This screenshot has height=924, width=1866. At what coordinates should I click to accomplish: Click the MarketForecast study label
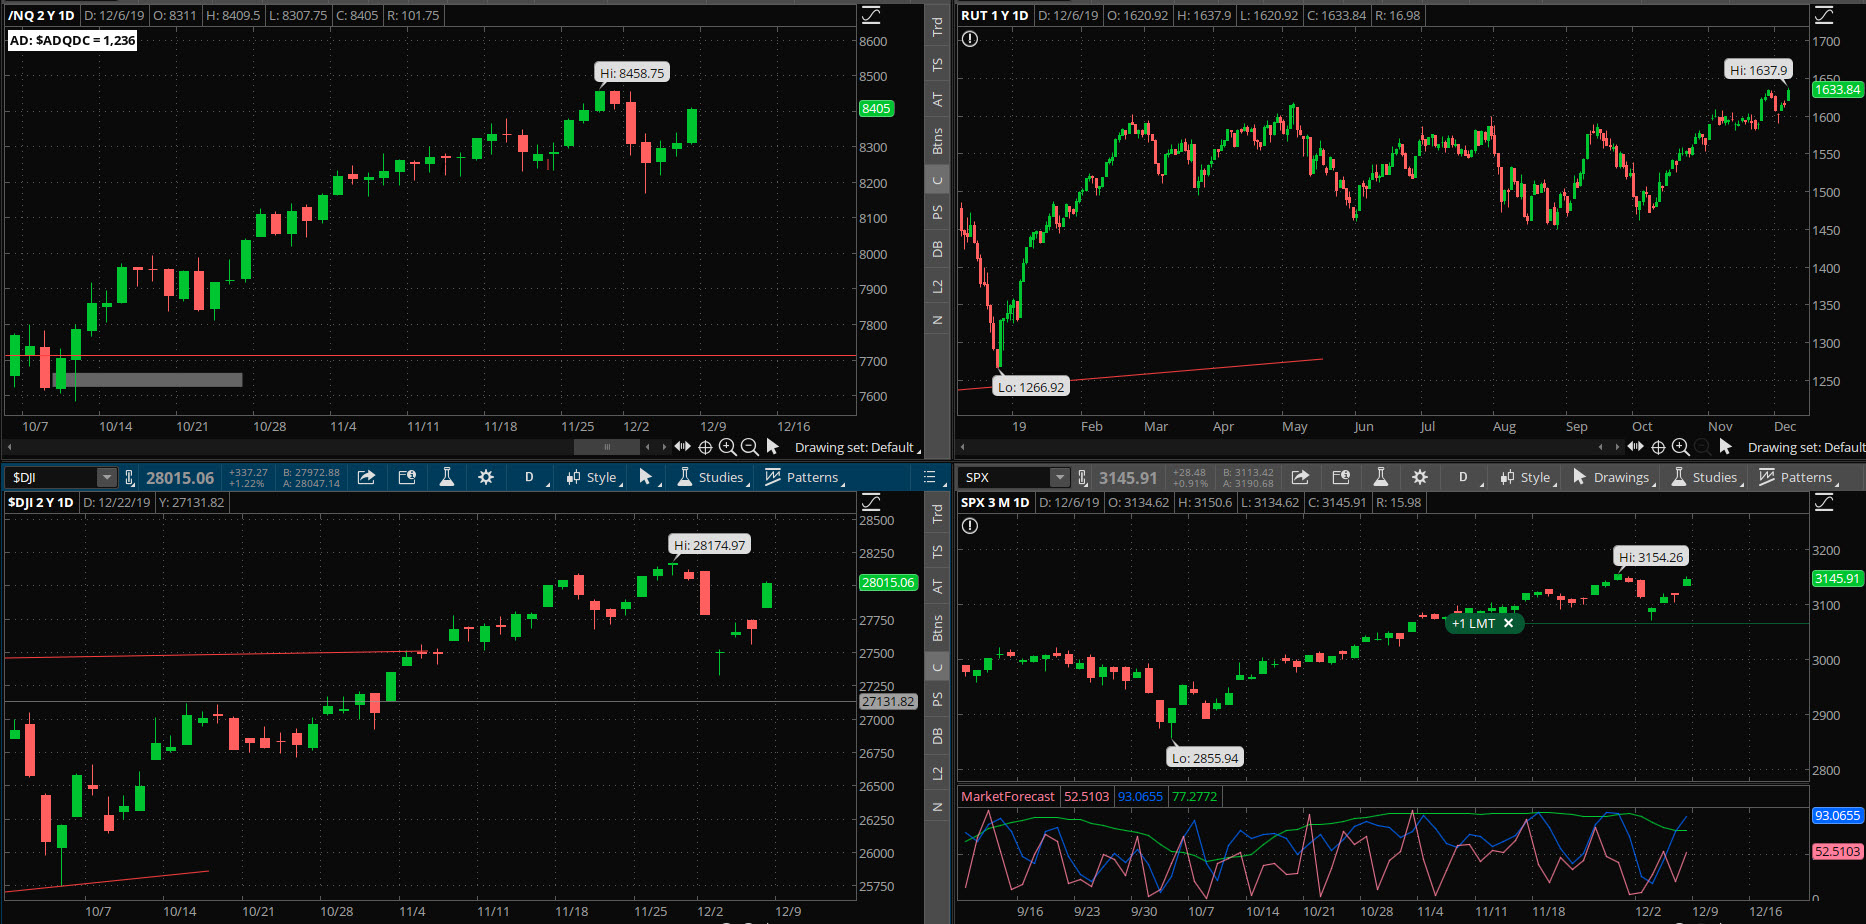pyautogui.click(x=1007, y=797)
